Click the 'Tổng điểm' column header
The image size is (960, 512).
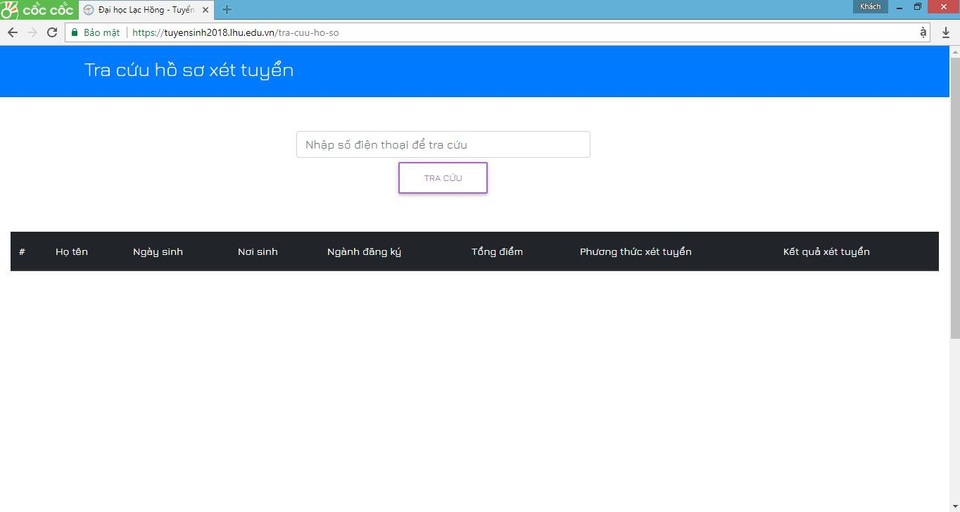[497, 252]
